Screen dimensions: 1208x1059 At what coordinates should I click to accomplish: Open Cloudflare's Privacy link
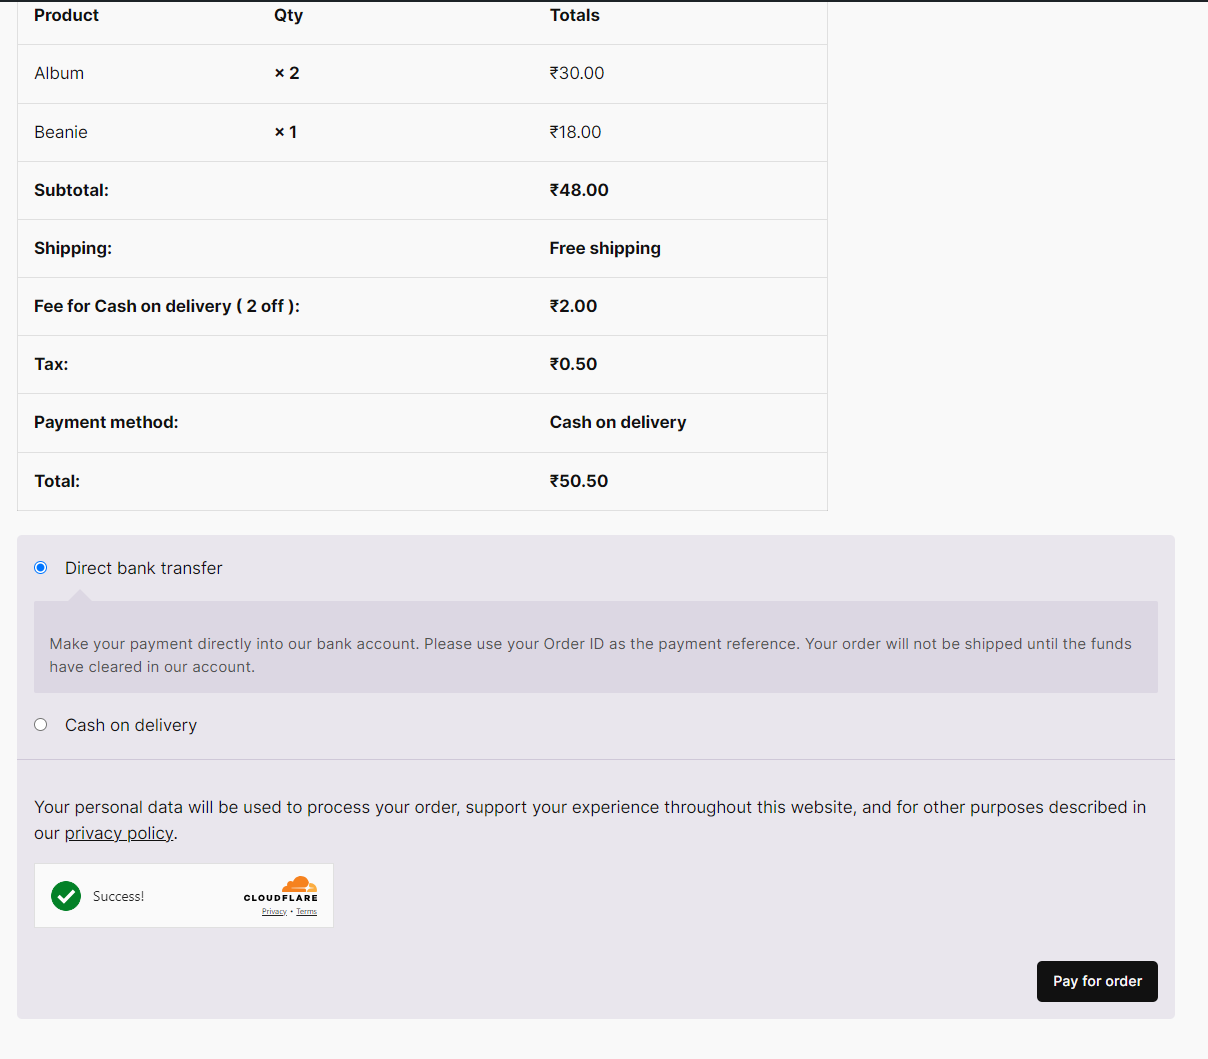274,912
